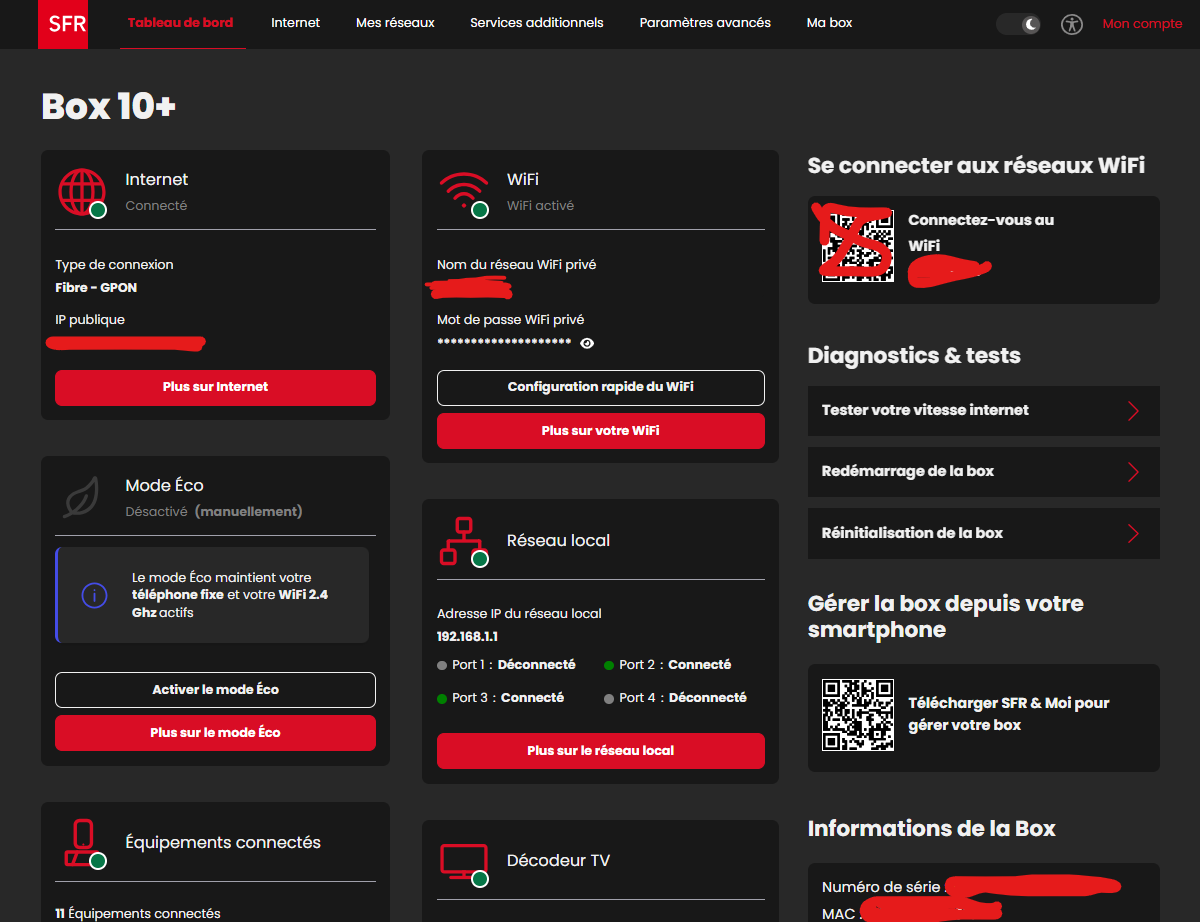Expand Réinitialisation de la box
1200x922 pixels.
point(983,533)
